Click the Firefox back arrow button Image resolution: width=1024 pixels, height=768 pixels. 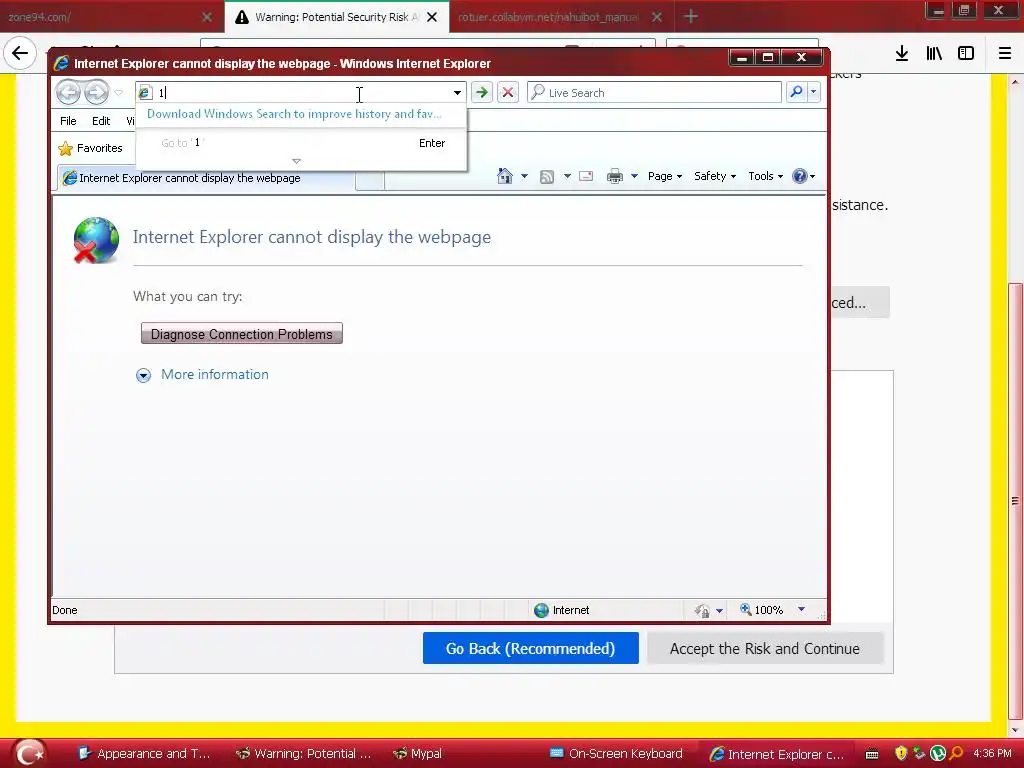tap(20, 53)
